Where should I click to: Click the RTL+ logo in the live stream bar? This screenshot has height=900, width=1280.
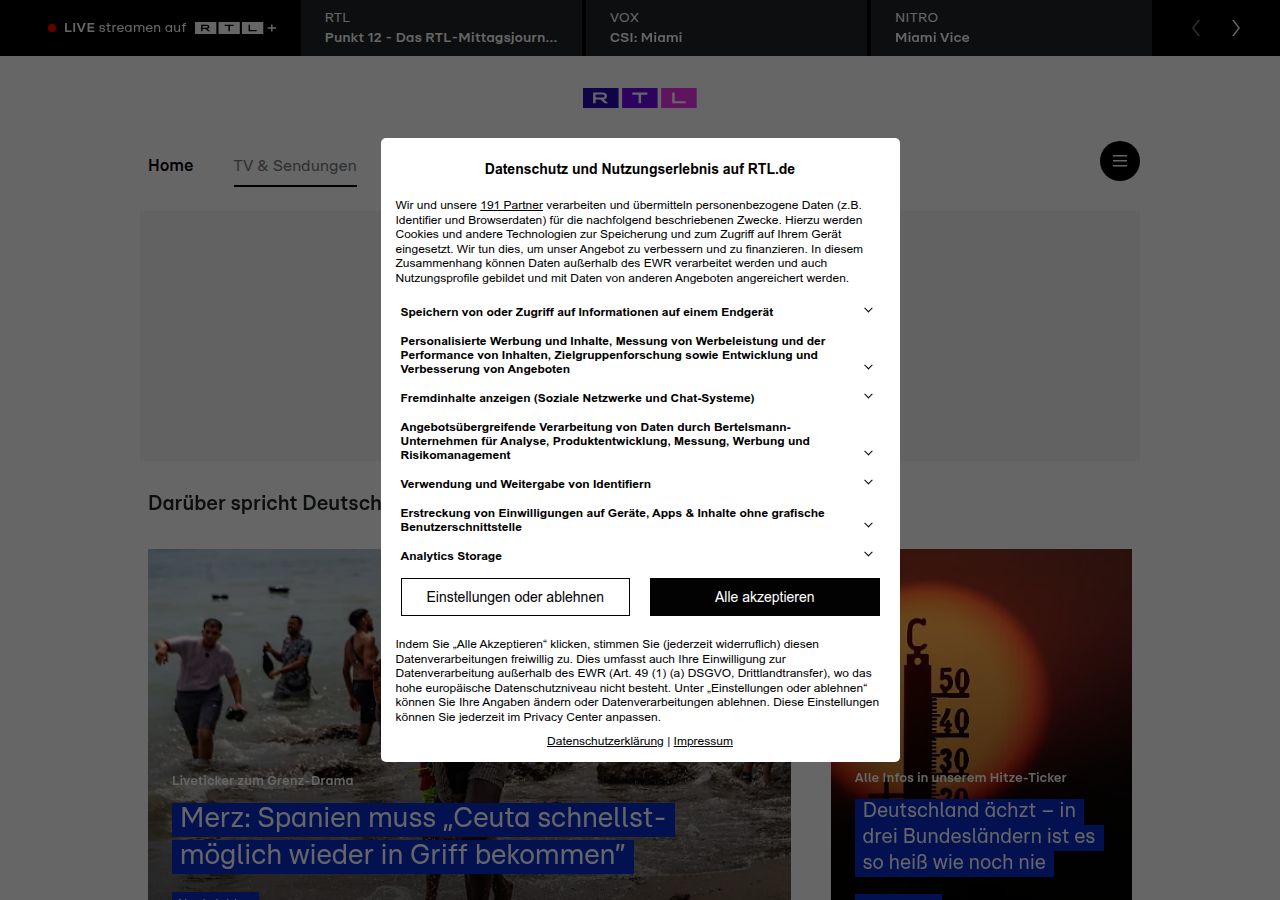(235, 28)
